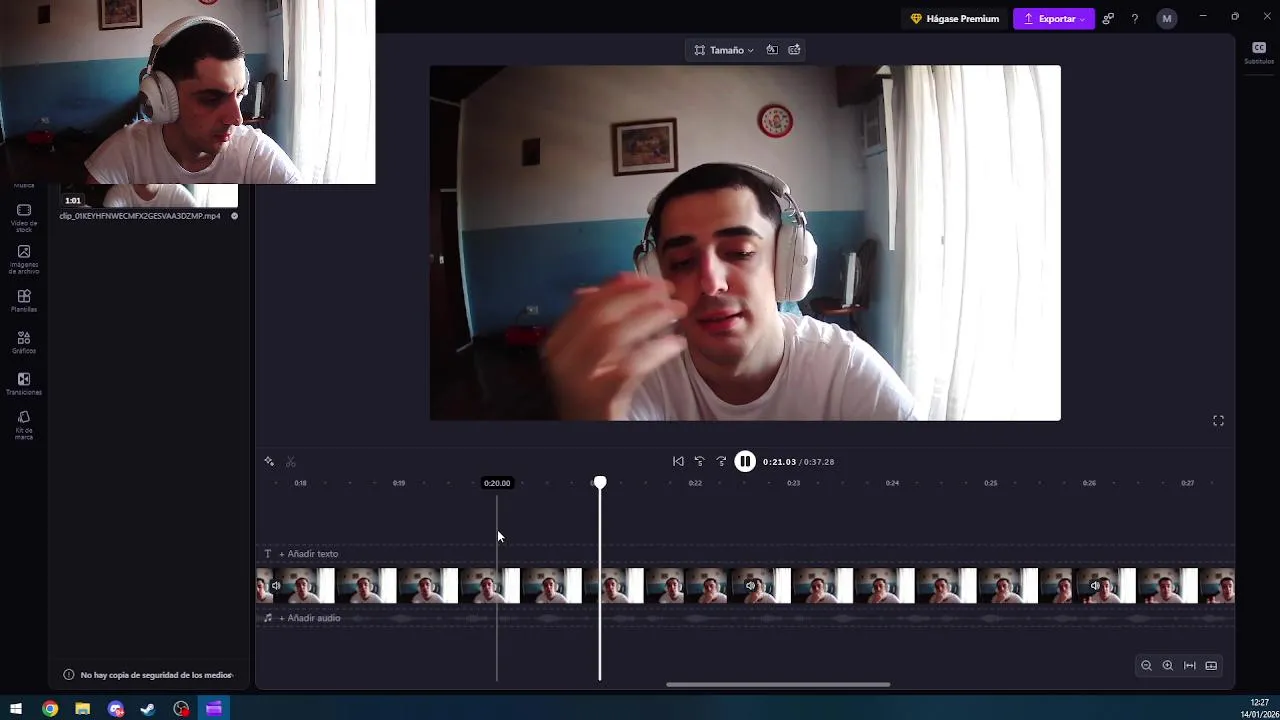The image size is (1280, 720).
Task: Open the Imágenes de archivo panel
Action: 24,259
